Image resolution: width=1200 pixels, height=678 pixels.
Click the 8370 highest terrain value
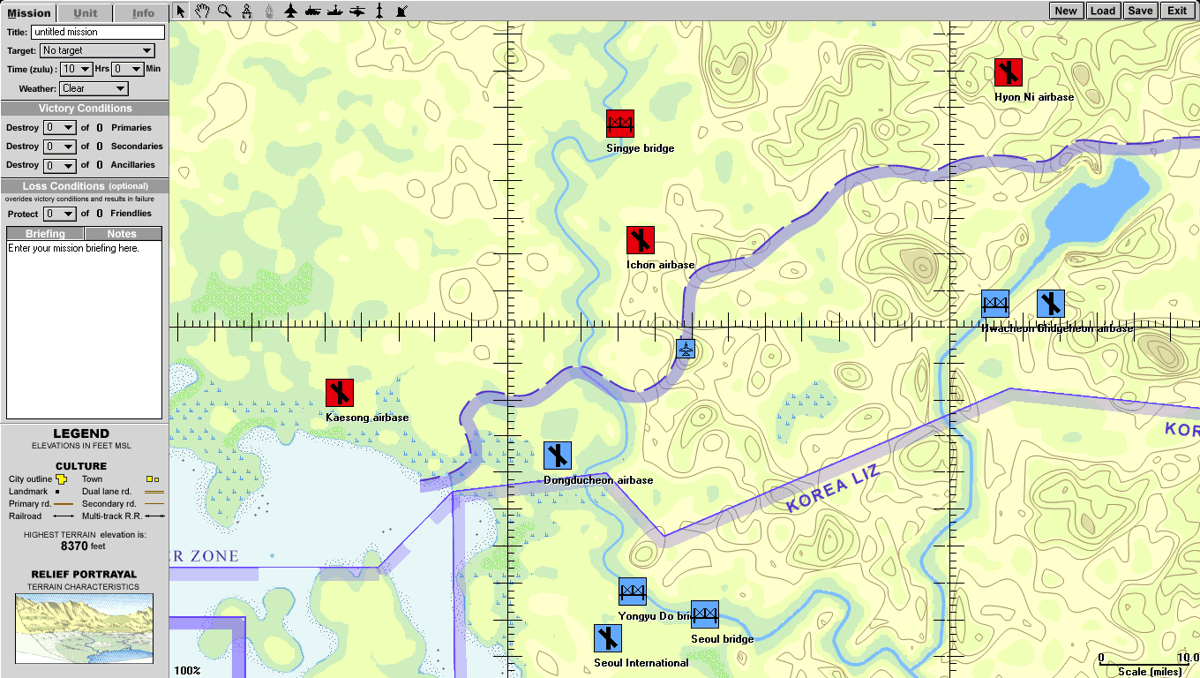click(x=75, y=546)
